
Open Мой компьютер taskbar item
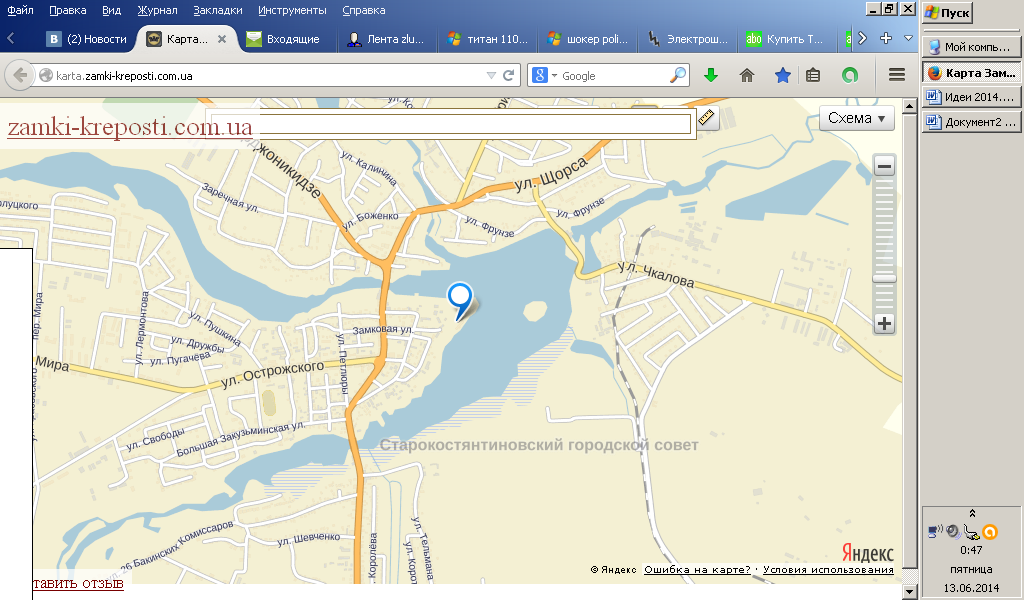pos(971,47)
